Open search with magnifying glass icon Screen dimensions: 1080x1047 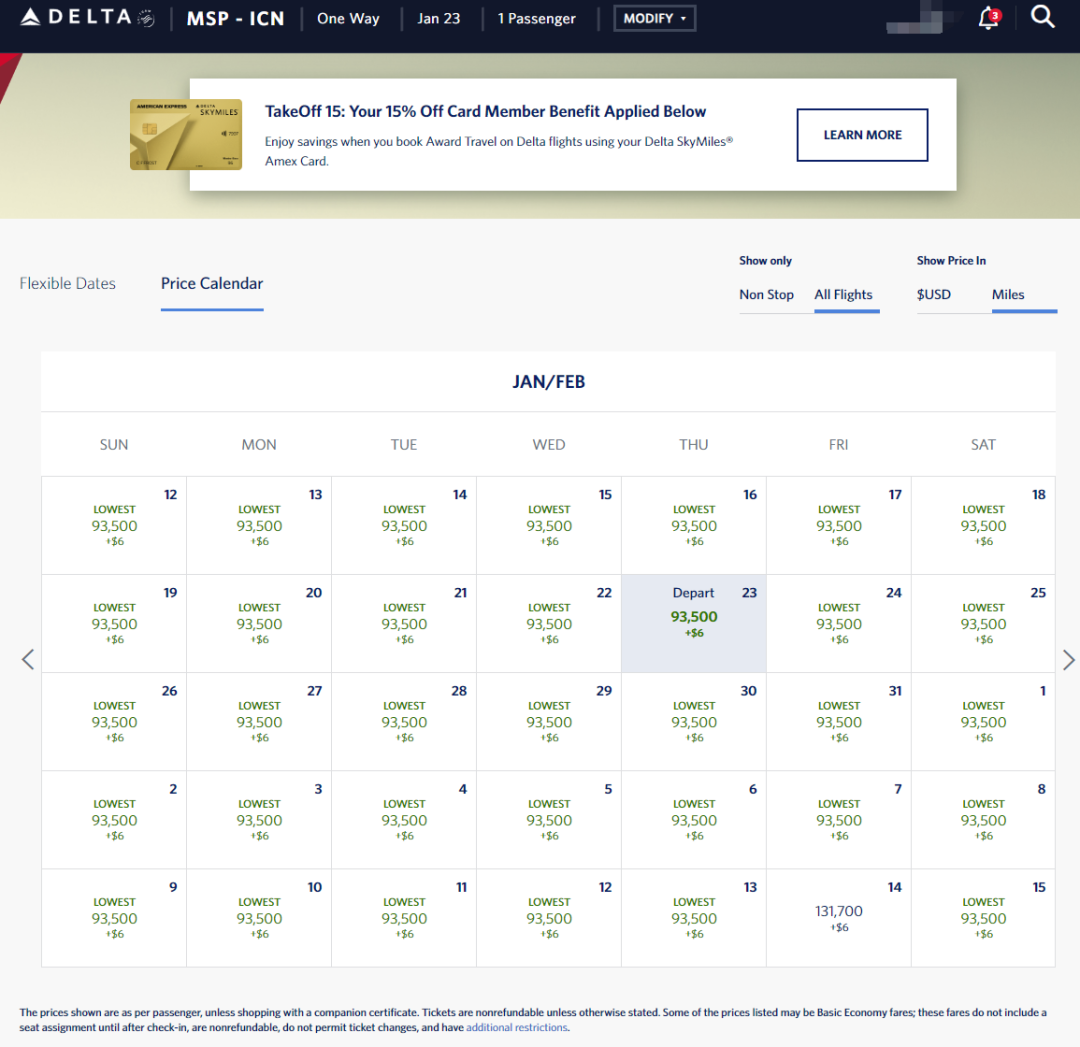tap(1042, 18)
